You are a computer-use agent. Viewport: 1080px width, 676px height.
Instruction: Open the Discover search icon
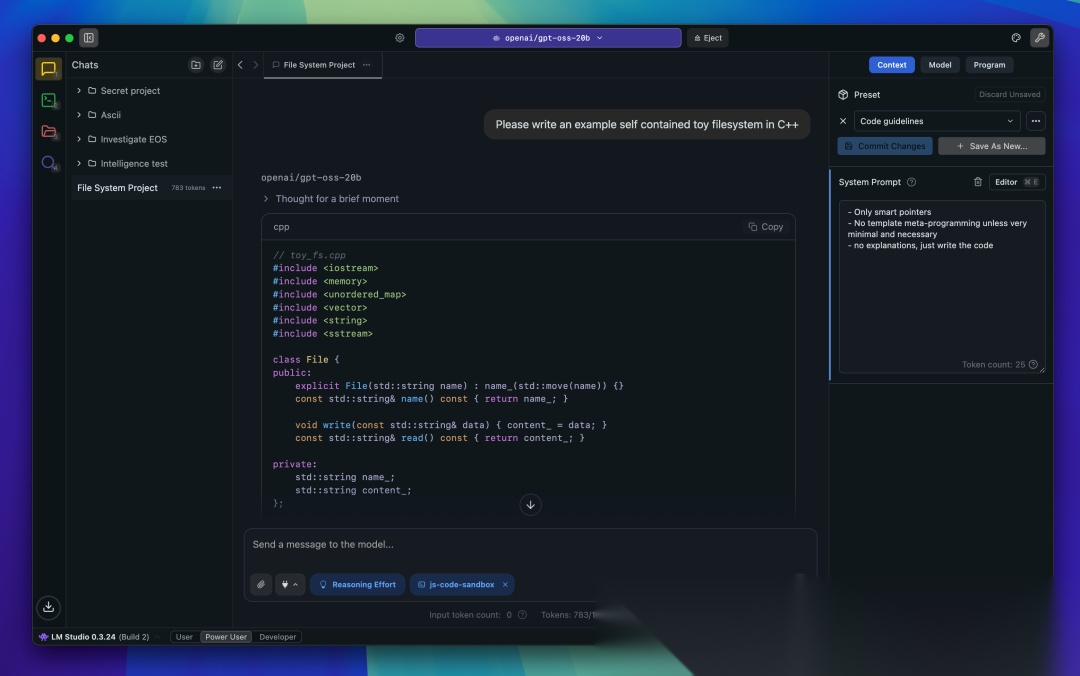pyautogui.click(x=48, y=163)
